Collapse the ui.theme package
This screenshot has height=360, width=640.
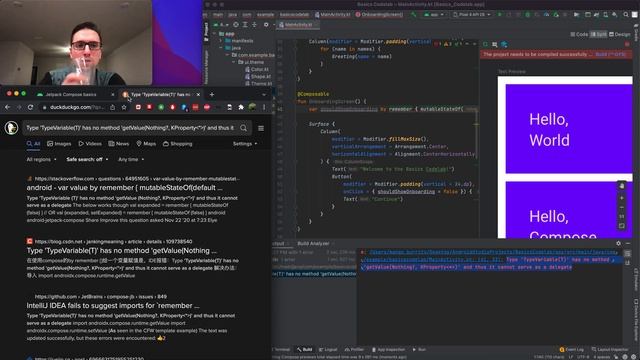point(234,62)
